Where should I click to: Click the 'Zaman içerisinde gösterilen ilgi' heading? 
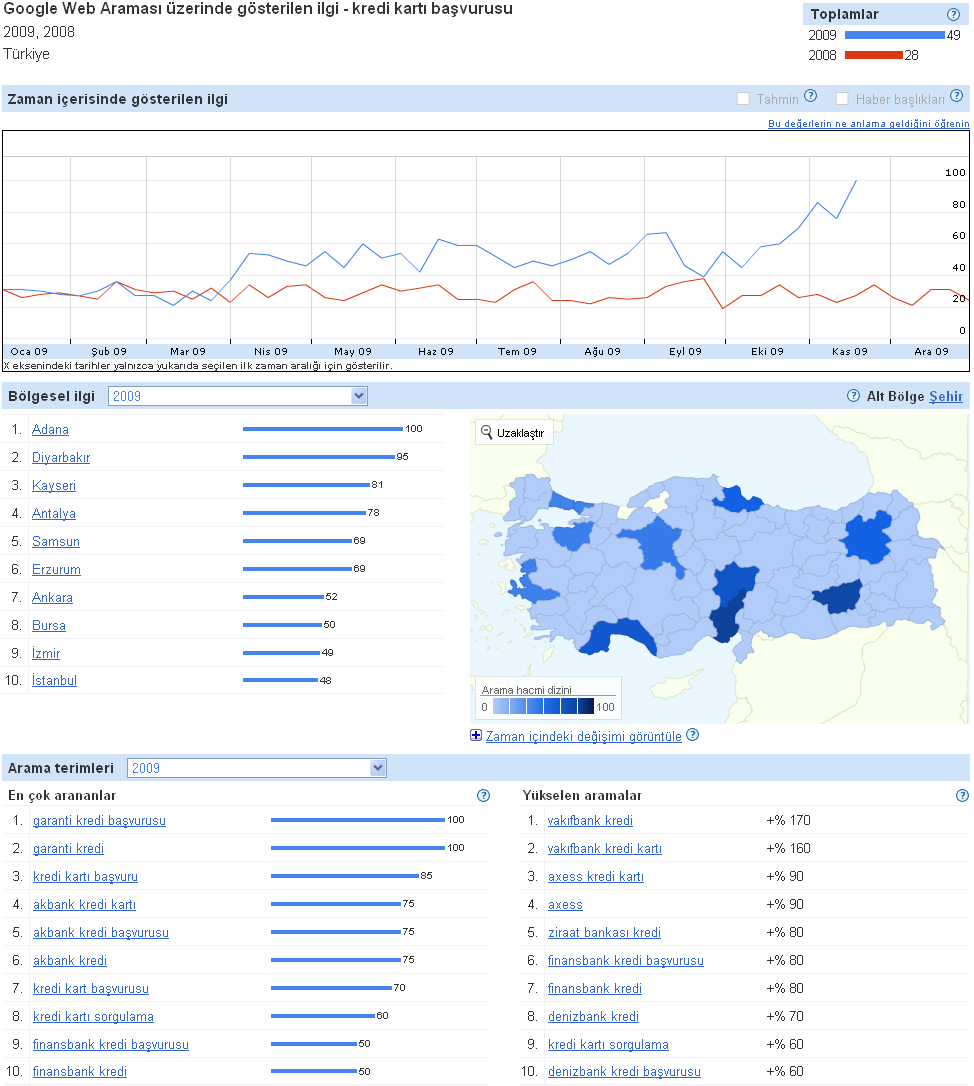pos(118,99)
